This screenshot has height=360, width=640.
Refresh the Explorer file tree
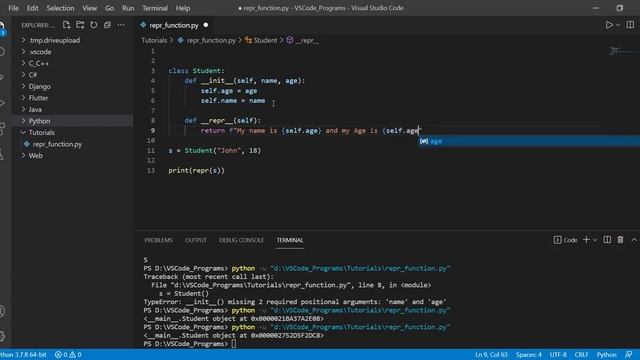tap(94, 25)
